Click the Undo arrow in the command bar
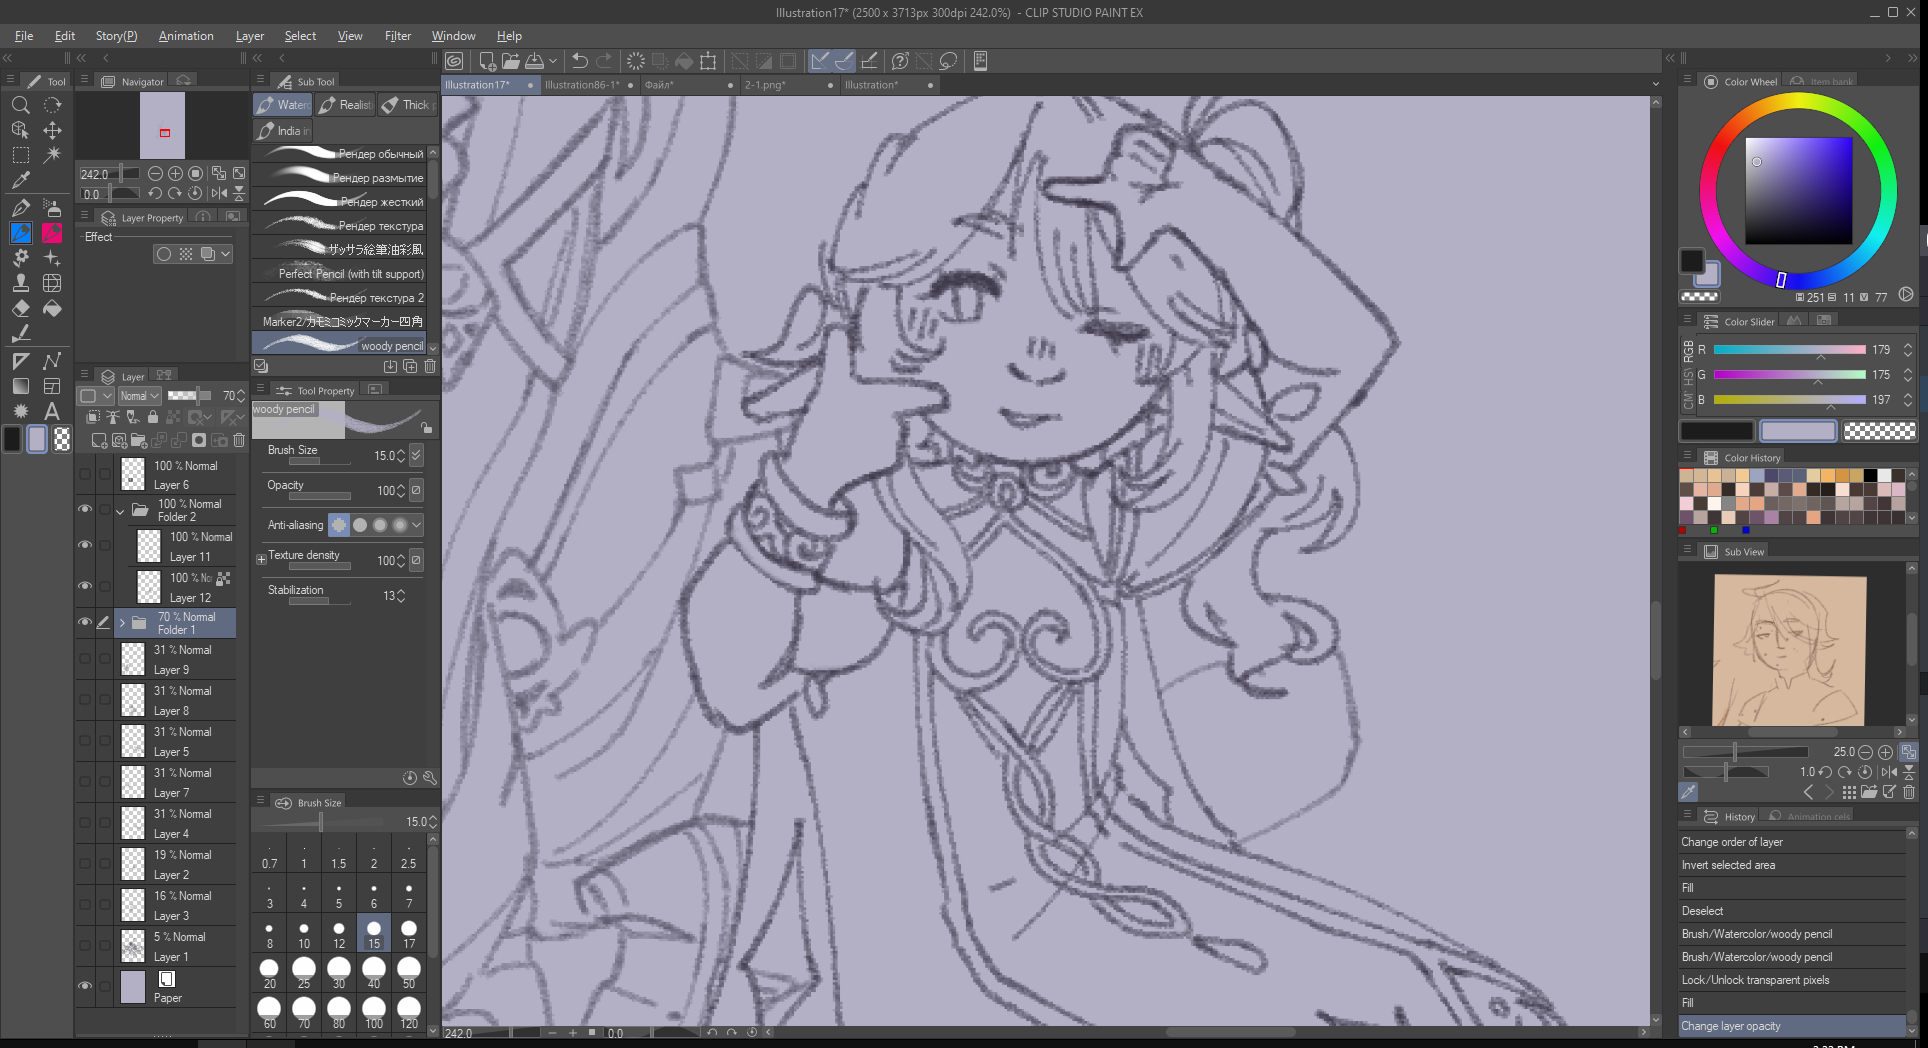This screenshot has width=1928, height=1048. 579,61
